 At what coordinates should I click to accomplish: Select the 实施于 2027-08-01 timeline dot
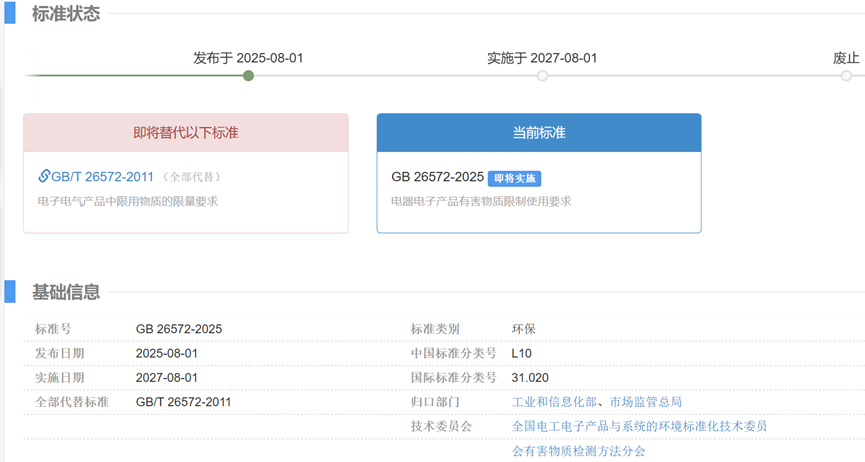tap(543, 76)
